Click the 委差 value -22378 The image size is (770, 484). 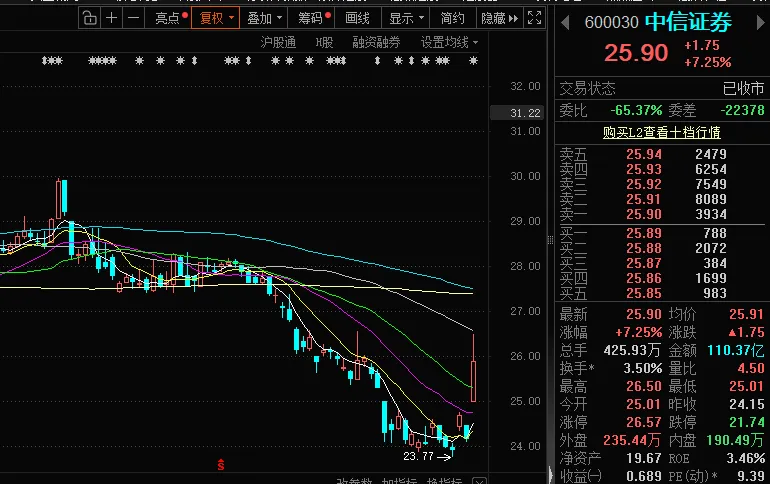tap(742, 110)
